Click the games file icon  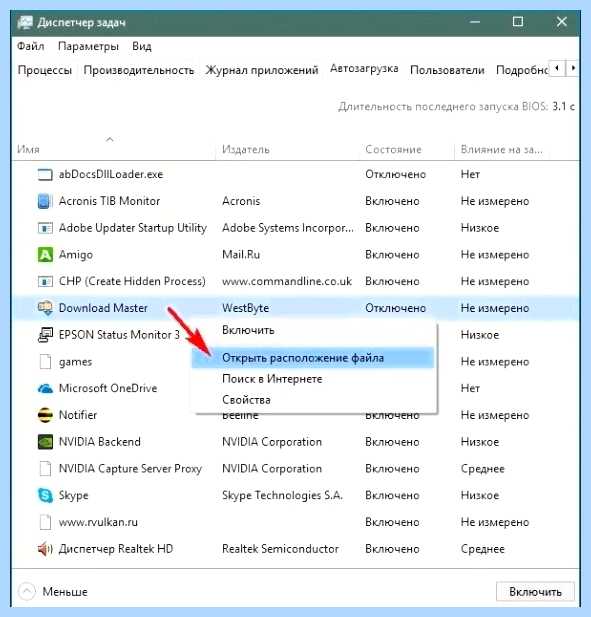pyautogui.click(x=45, y=362)
